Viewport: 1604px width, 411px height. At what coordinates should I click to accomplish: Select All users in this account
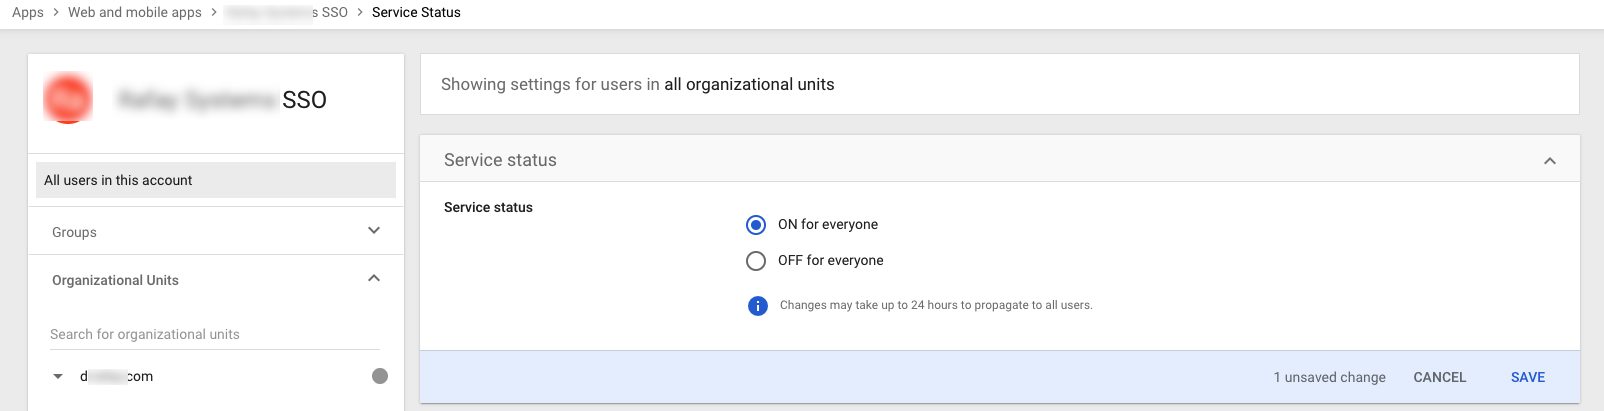click(x=216, y=180)
